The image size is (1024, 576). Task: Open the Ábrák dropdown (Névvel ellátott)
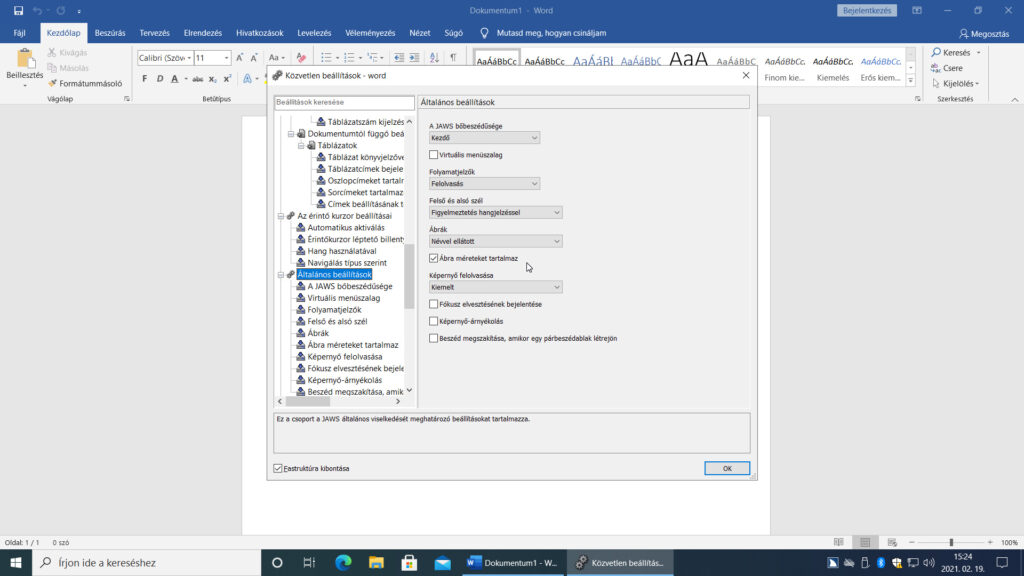[x=495, y=241]
